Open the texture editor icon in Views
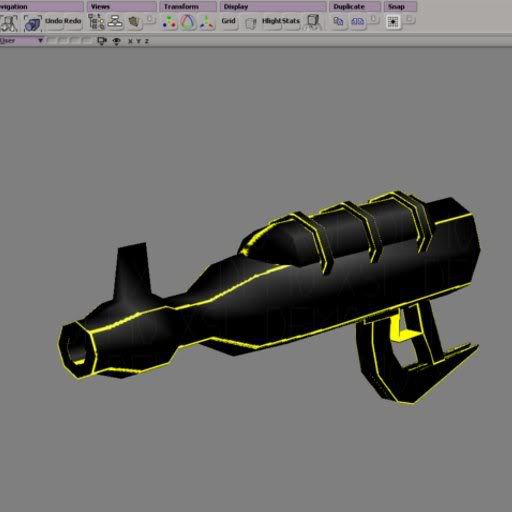Screen dimensions: 512x512 134,22
